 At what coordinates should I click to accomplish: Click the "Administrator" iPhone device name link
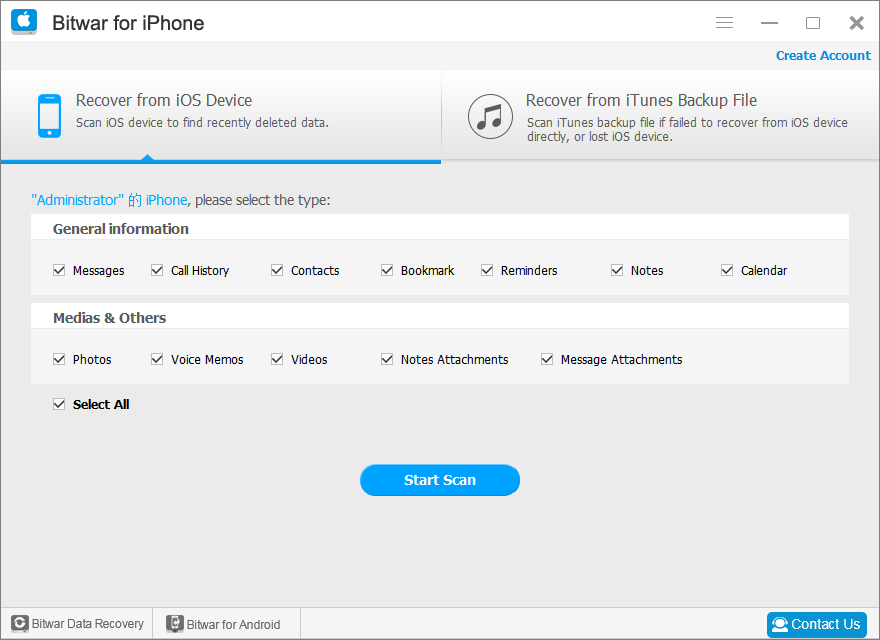click(x=109, y=200)
